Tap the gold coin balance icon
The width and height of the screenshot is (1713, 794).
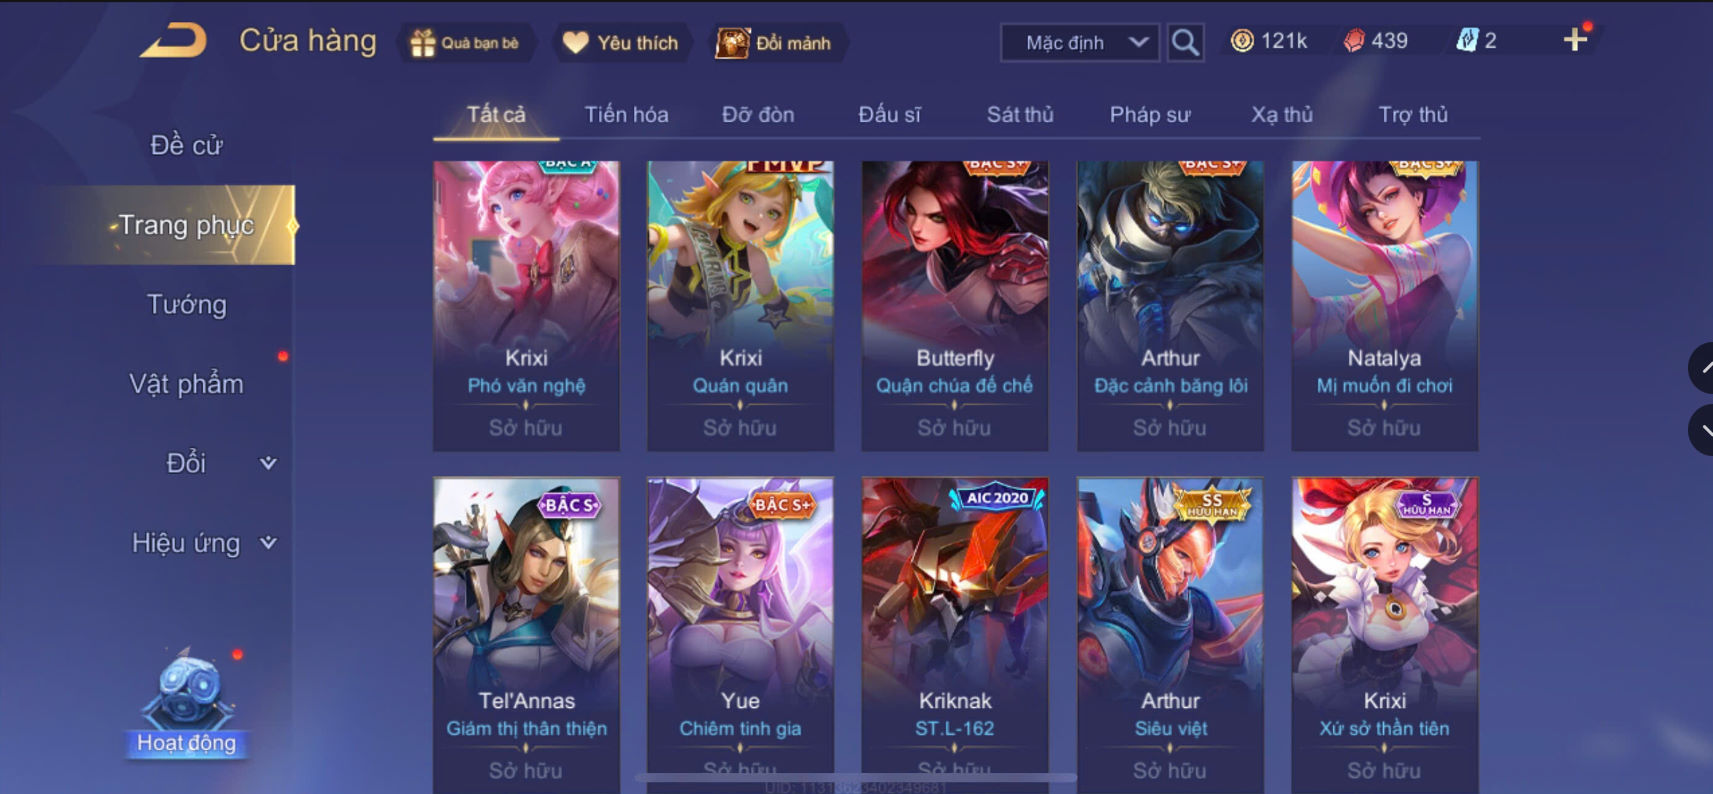pos(1242,41)
